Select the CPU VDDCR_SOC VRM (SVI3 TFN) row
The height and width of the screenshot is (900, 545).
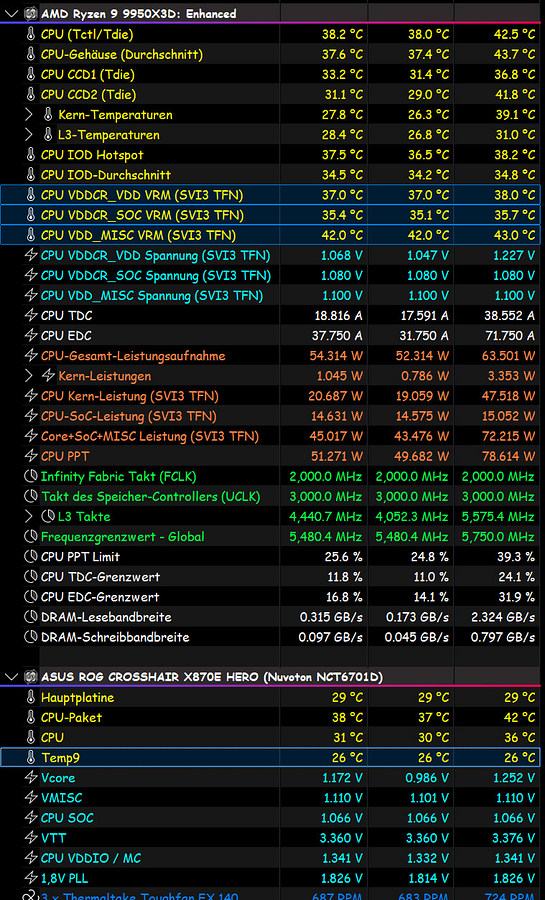(x=272, y=215)
